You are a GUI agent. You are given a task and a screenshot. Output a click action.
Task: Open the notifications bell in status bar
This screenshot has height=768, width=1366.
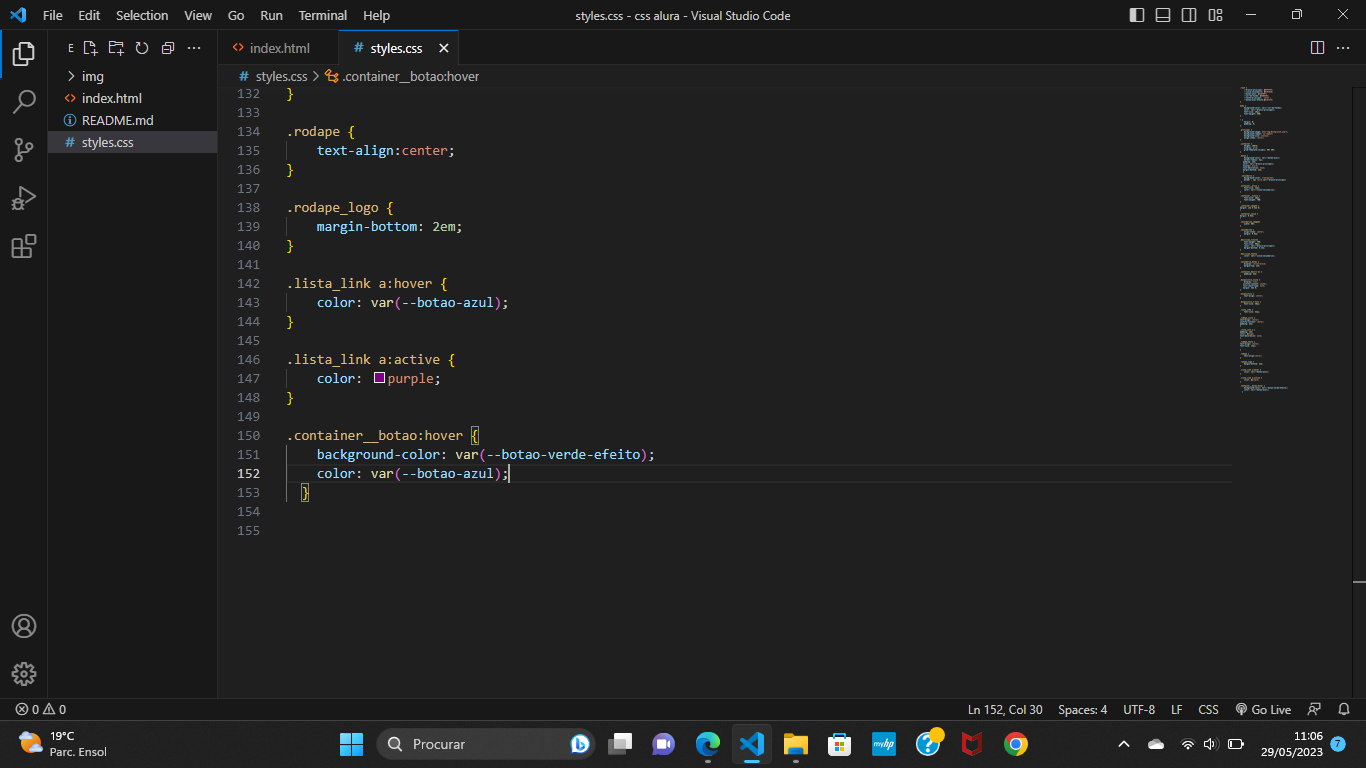1343,709
